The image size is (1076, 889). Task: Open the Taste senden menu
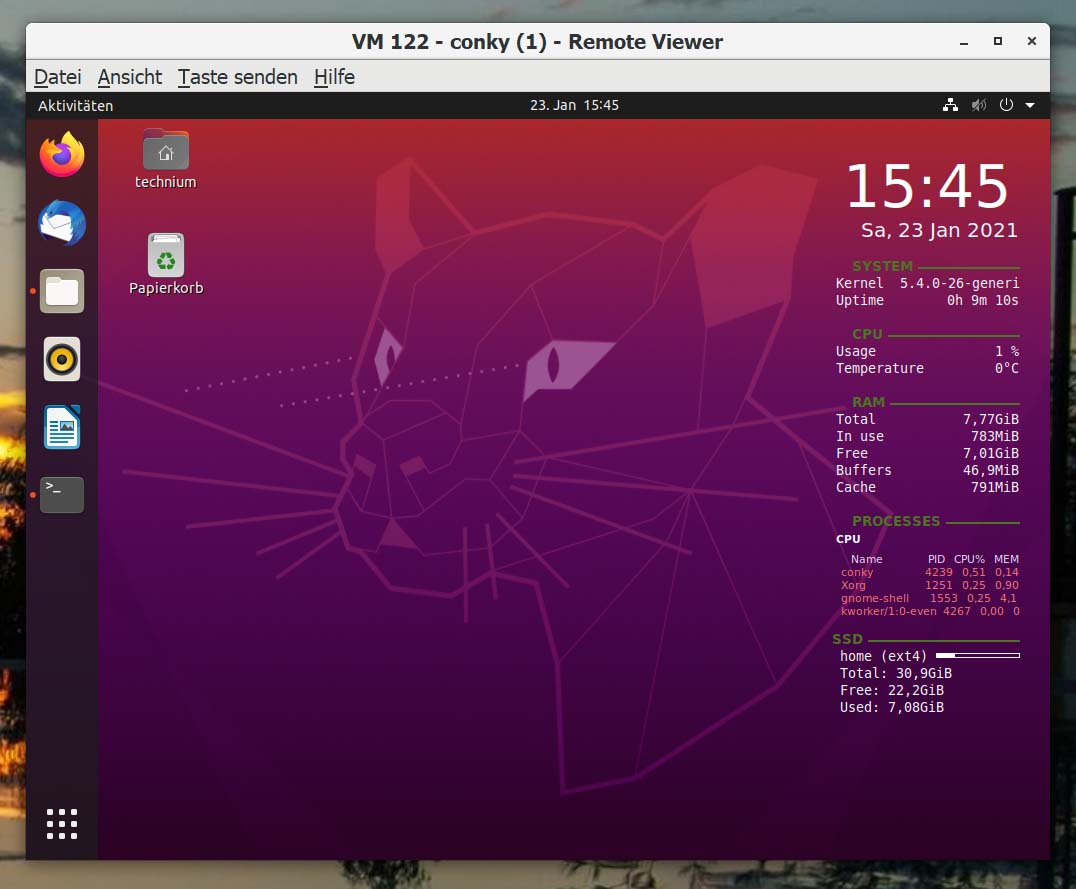point(237,77)
